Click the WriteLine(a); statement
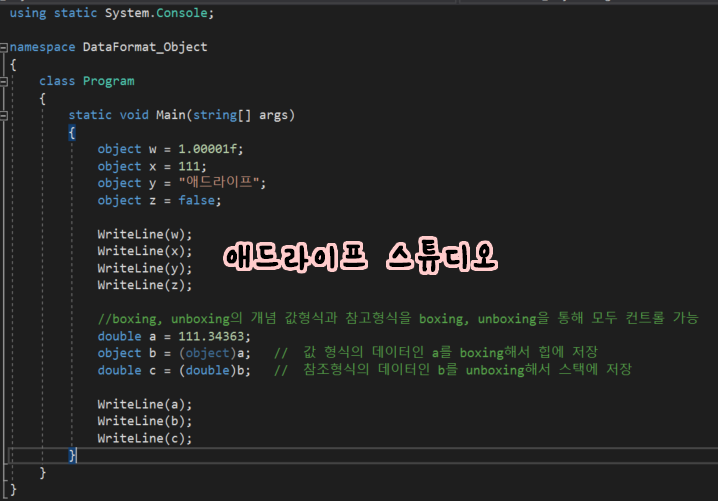Image resolution: width=718 pixels, height=501 pixels. point(145,405)
